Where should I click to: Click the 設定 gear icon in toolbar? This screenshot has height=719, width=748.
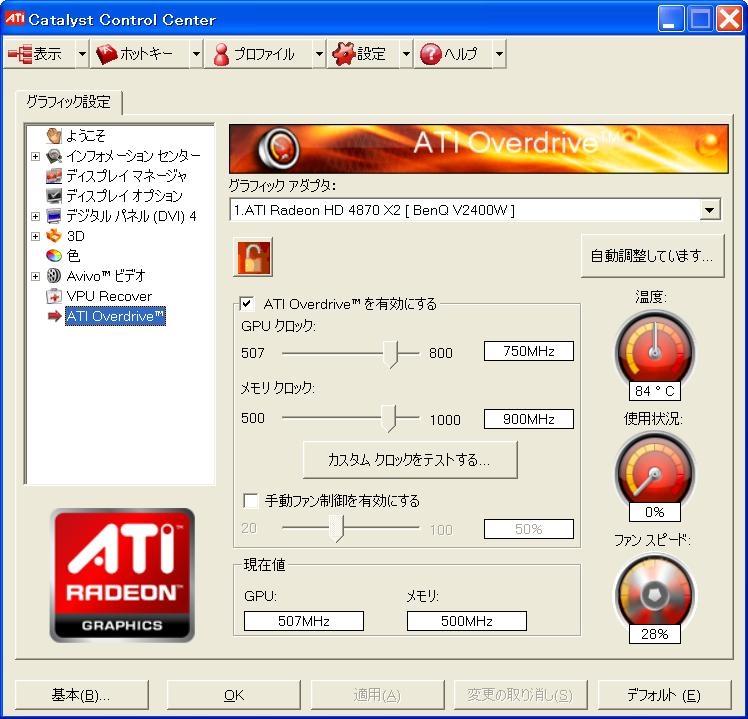344,54
